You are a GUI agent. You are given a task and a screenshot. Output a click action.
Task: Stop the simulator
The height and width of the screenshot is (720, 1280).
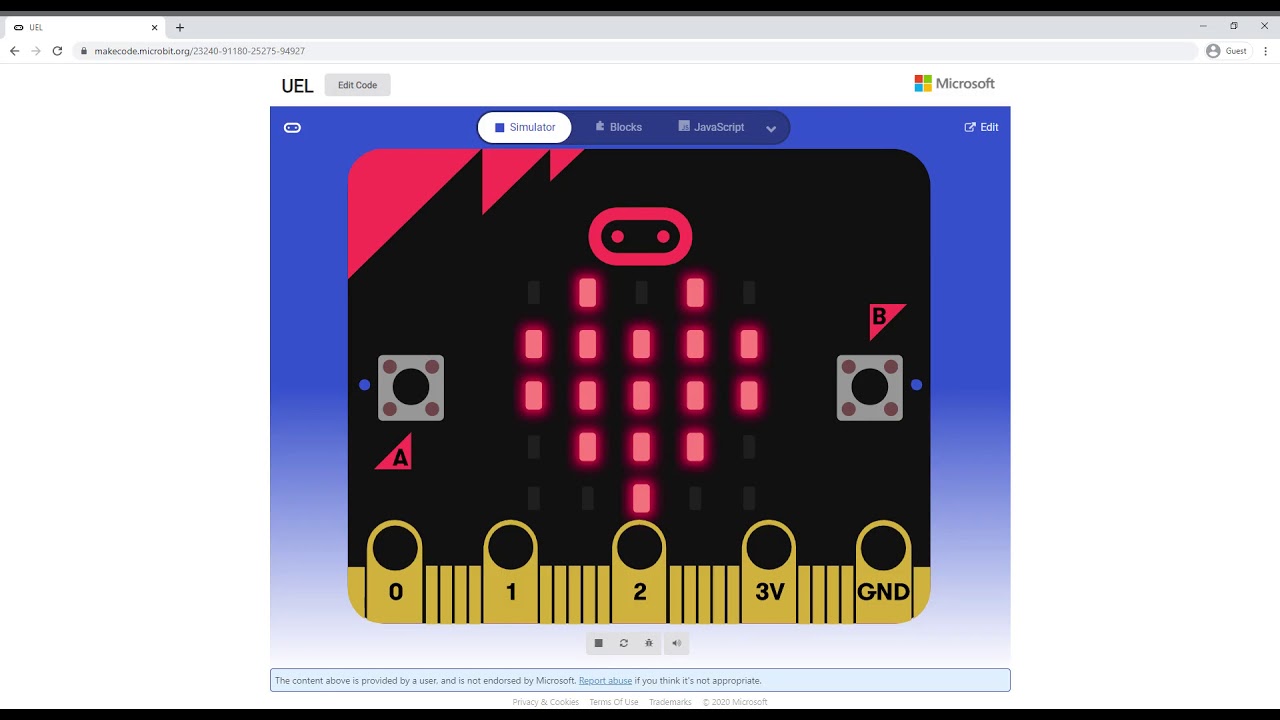click(598, 643)
